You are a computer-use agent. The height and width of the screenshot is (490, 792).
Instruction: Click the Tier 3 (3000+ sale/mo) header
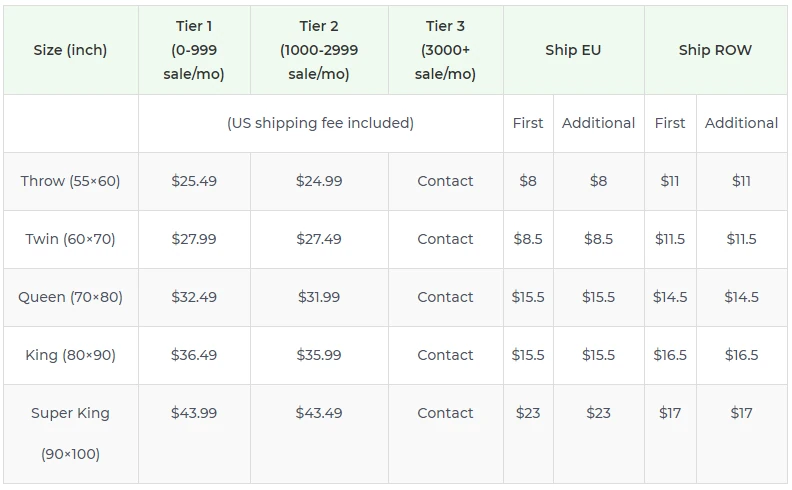[445, 50]
